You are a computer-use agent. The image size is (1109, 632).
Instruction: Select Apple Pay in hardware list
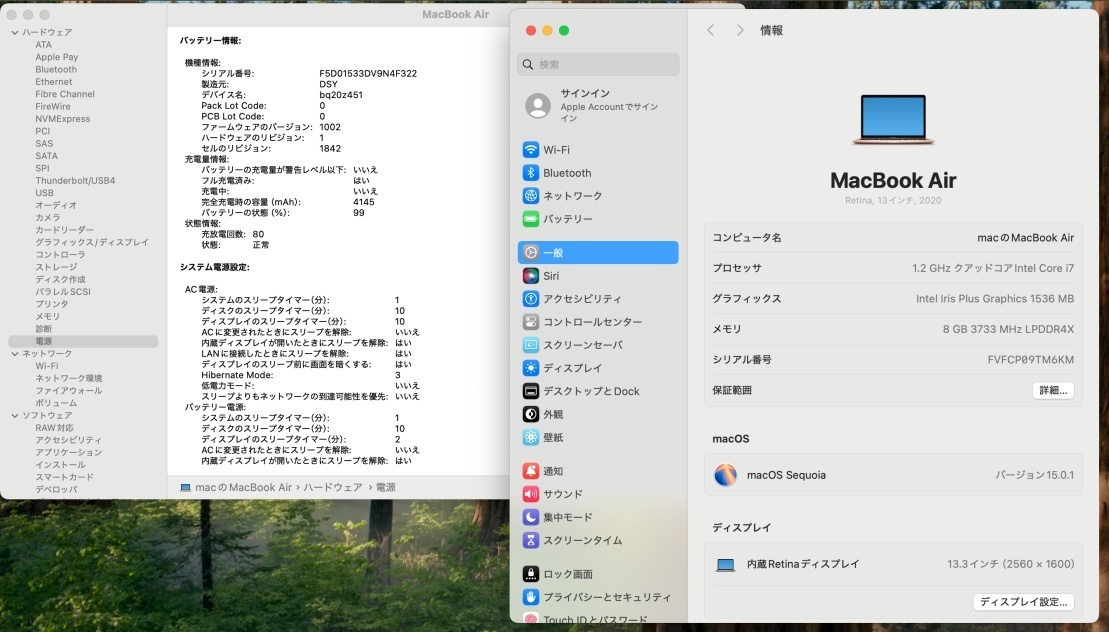click(57, 57)
